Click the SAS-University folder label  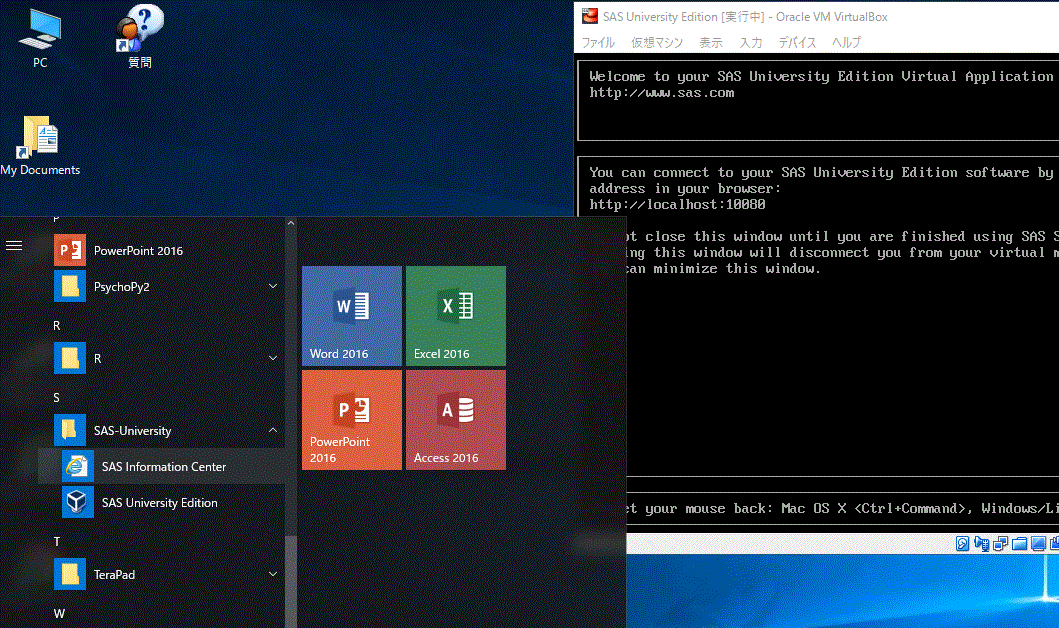point(132,431)
